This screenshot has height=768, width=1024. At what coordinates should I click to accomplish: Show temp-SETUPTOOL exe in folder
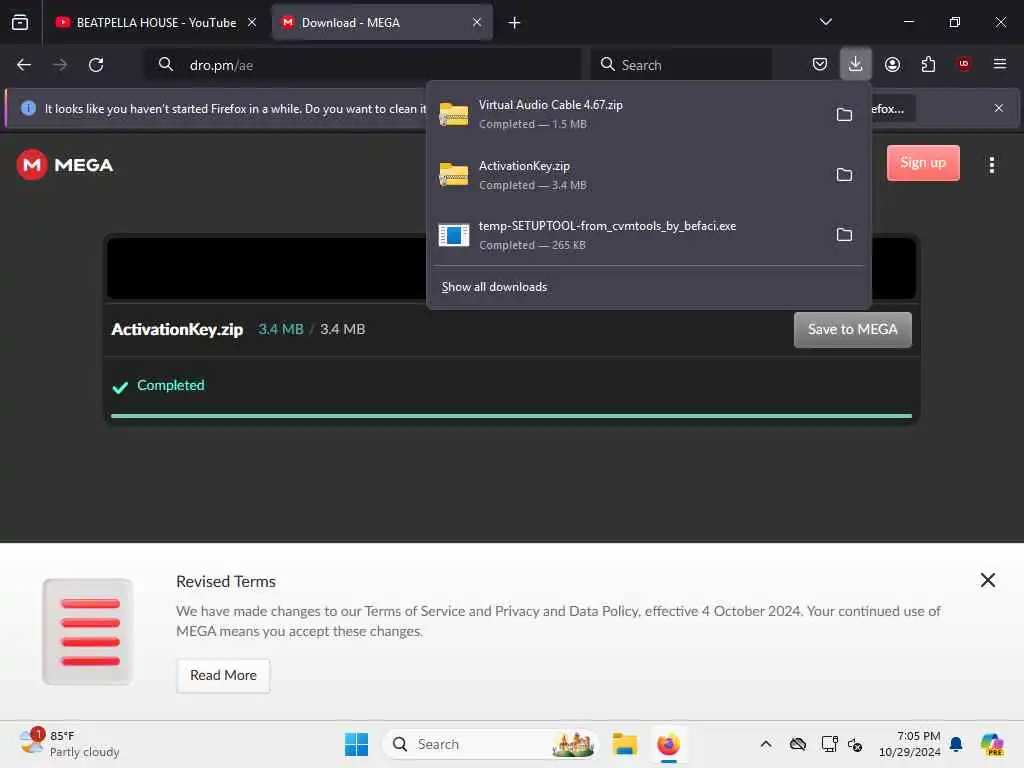pyautogui.click(x=844, y=234)
